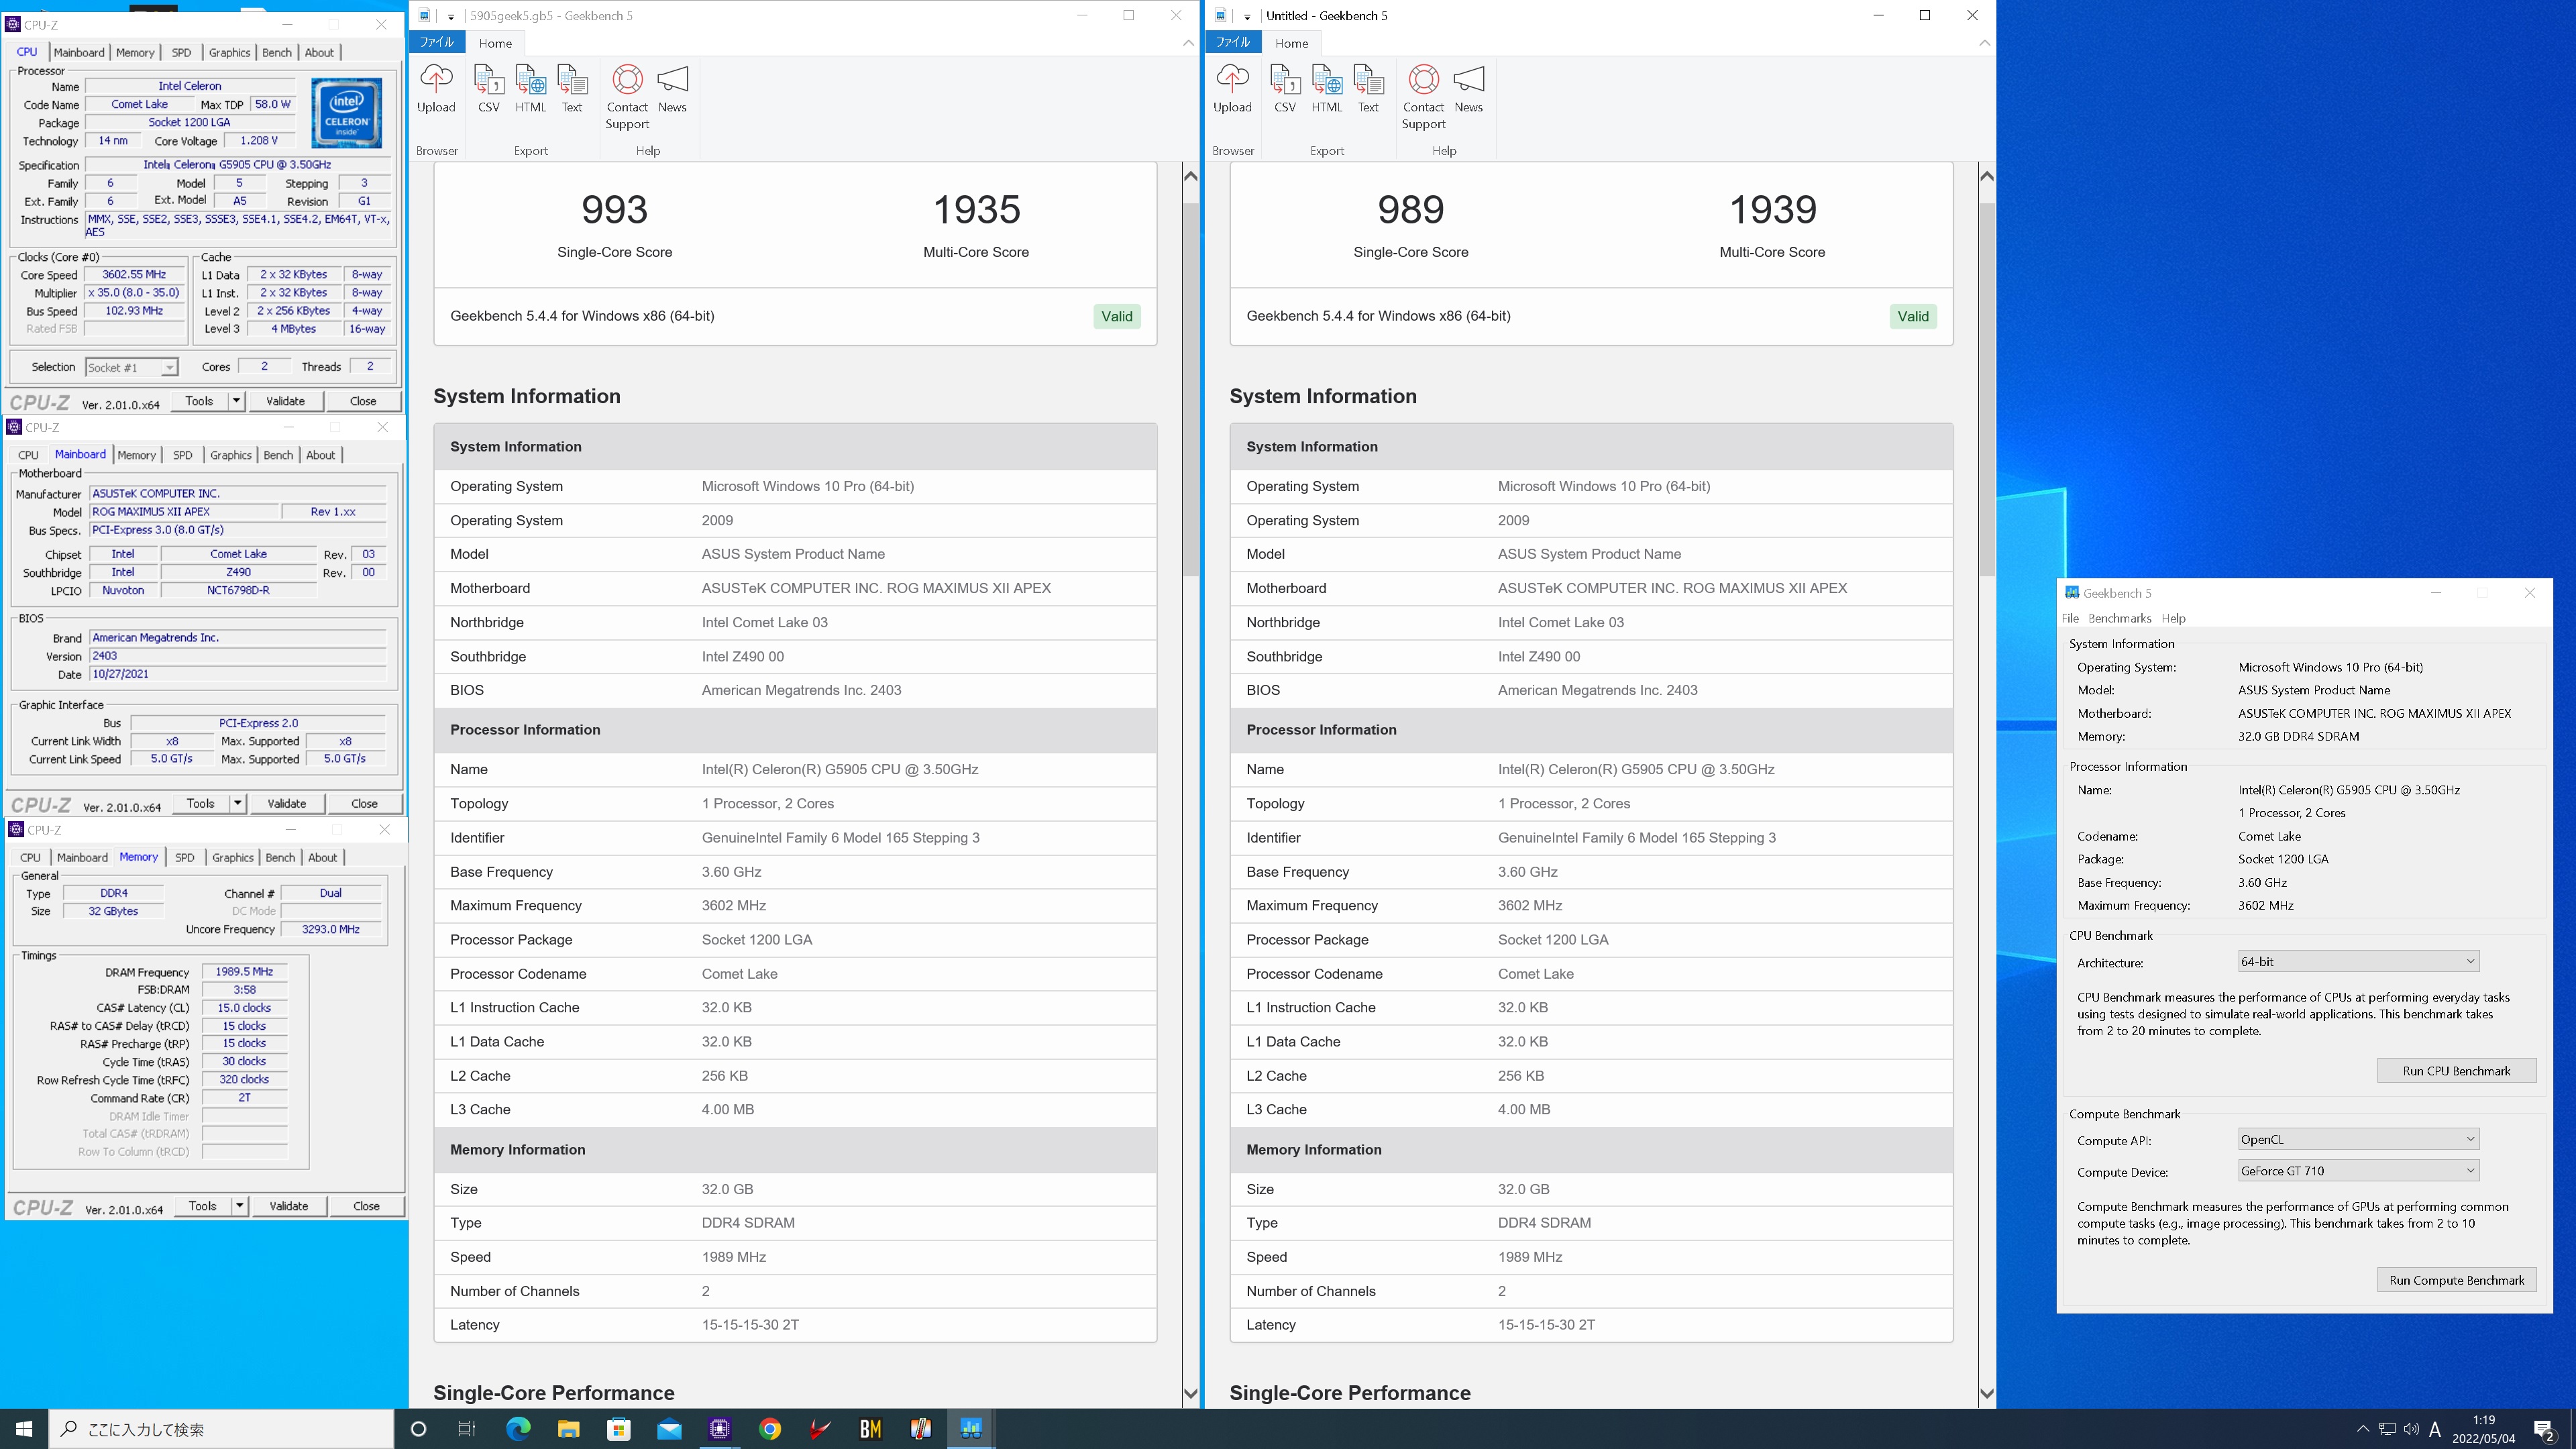Open Cortana circle icon in taskbar
2576x1449 pixels.
(419, 1429)
